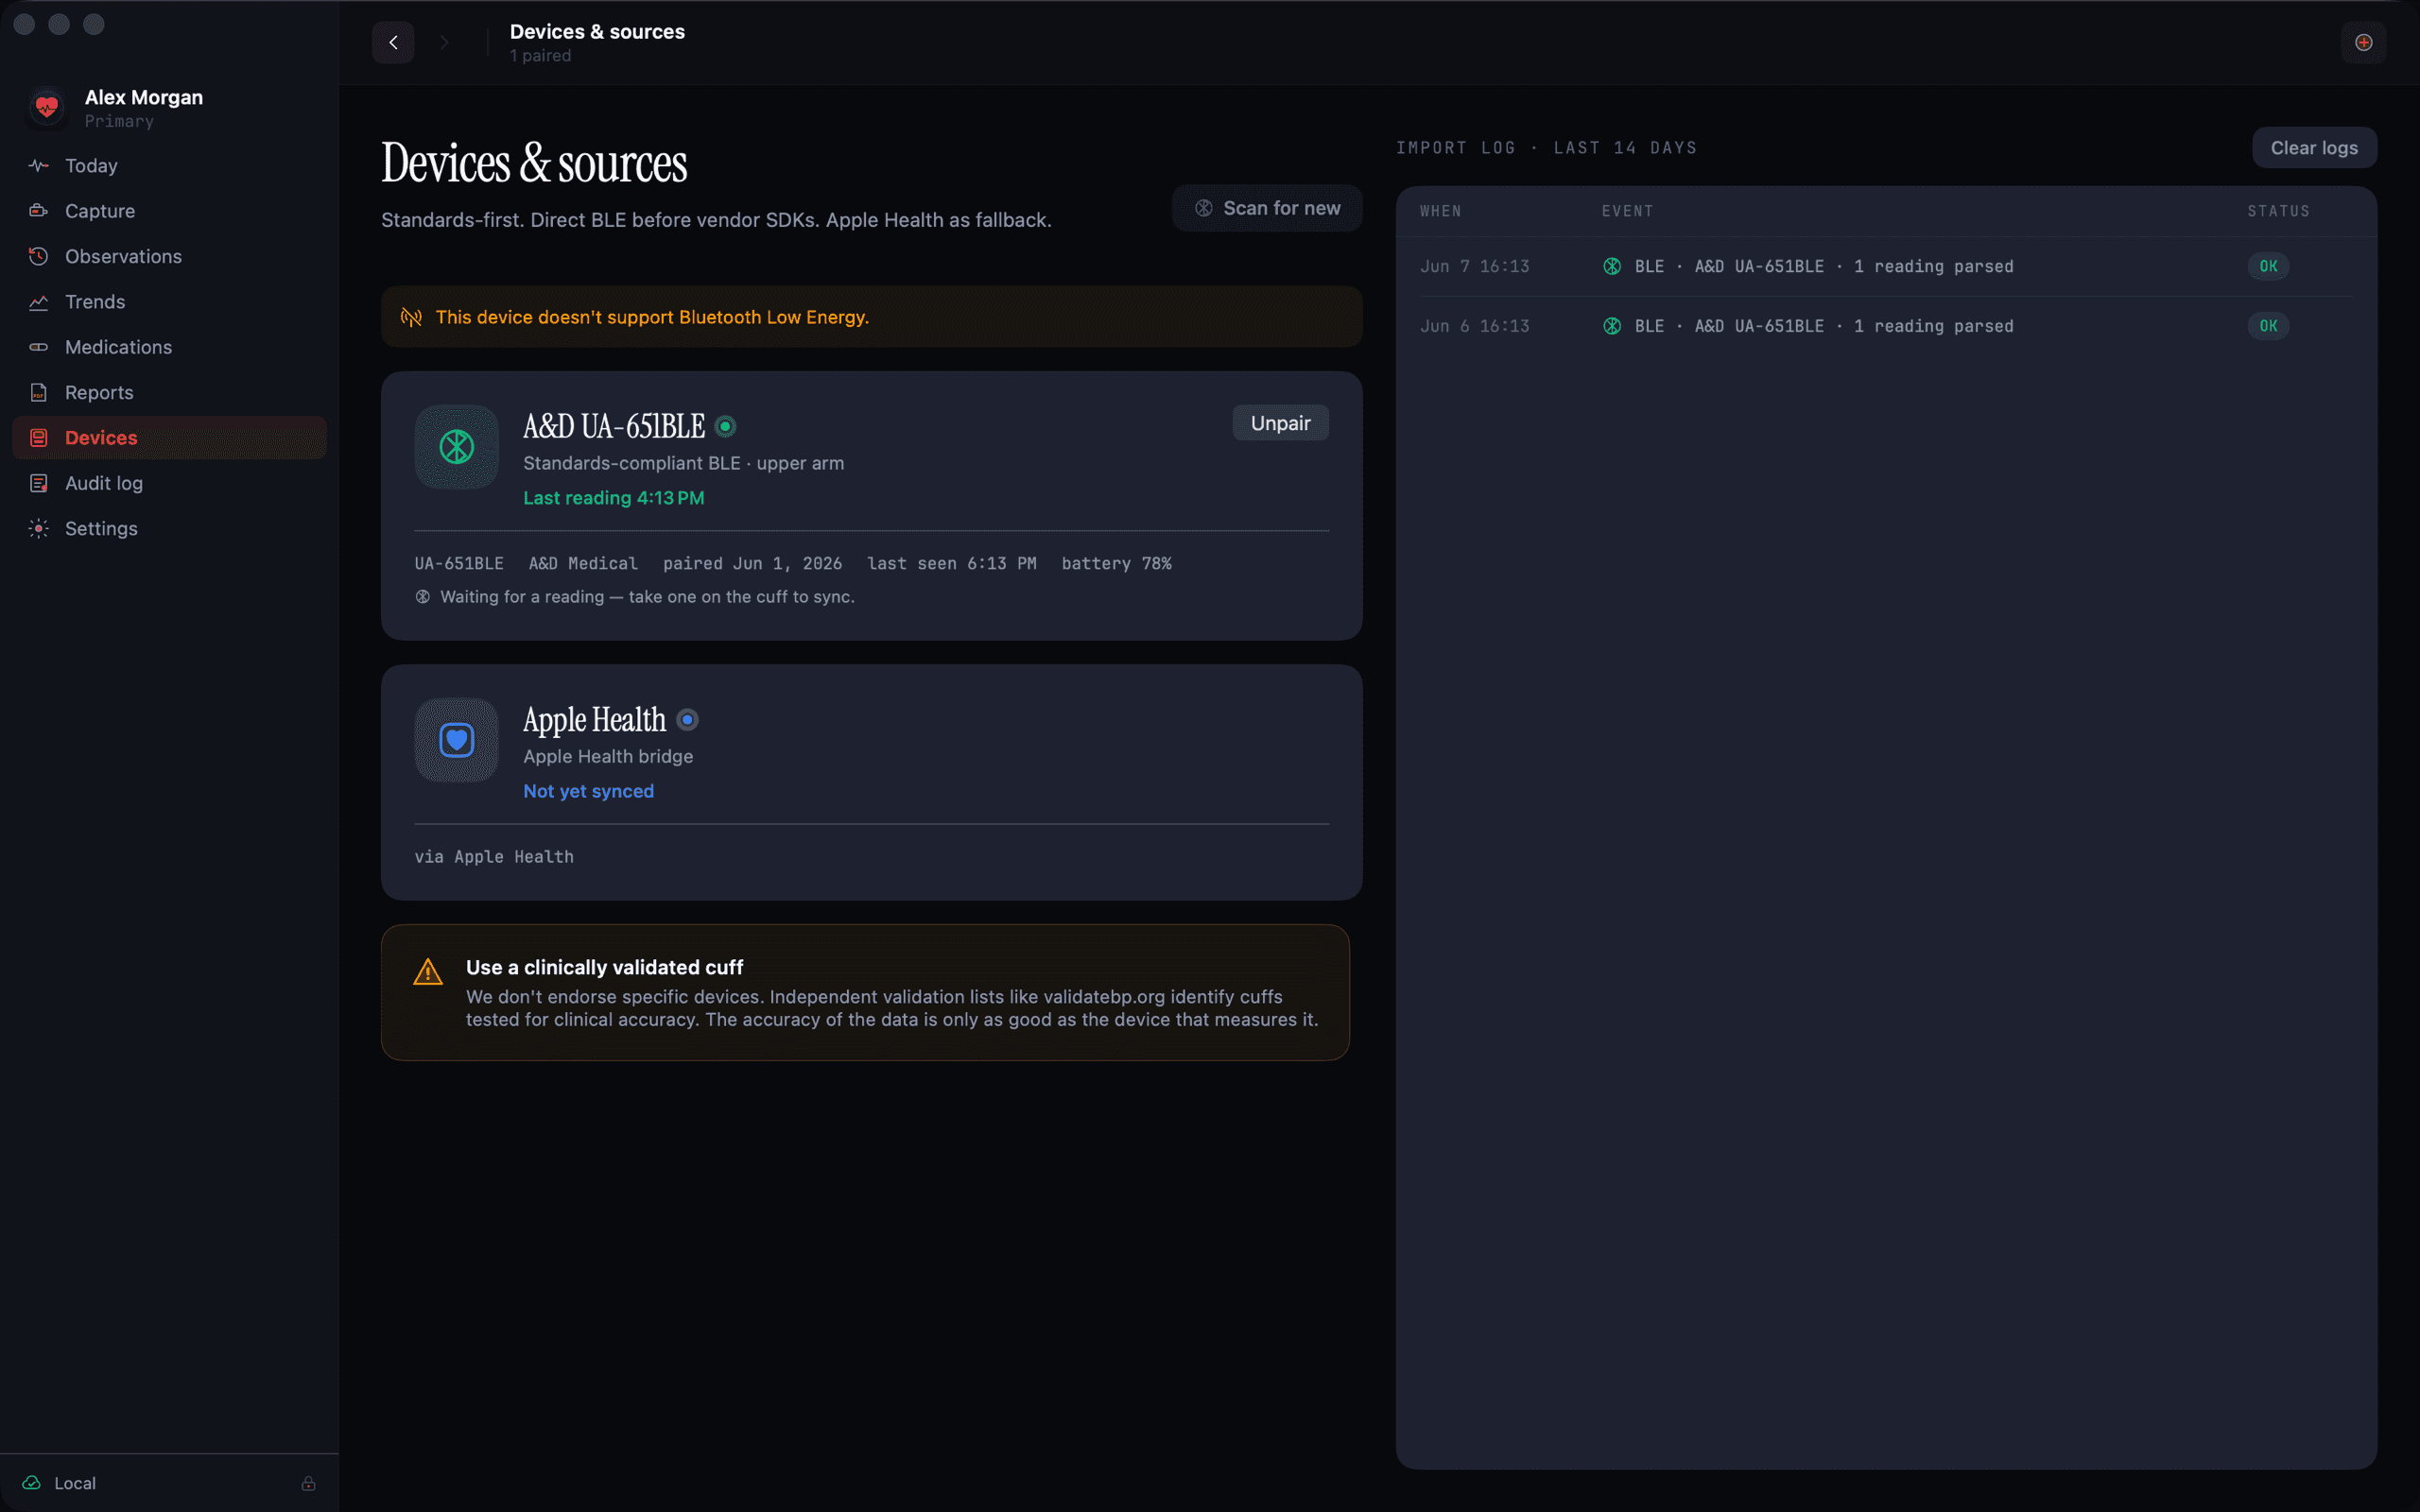Click 'last seen 6:13 PM' detail

[x=951, y=564]
